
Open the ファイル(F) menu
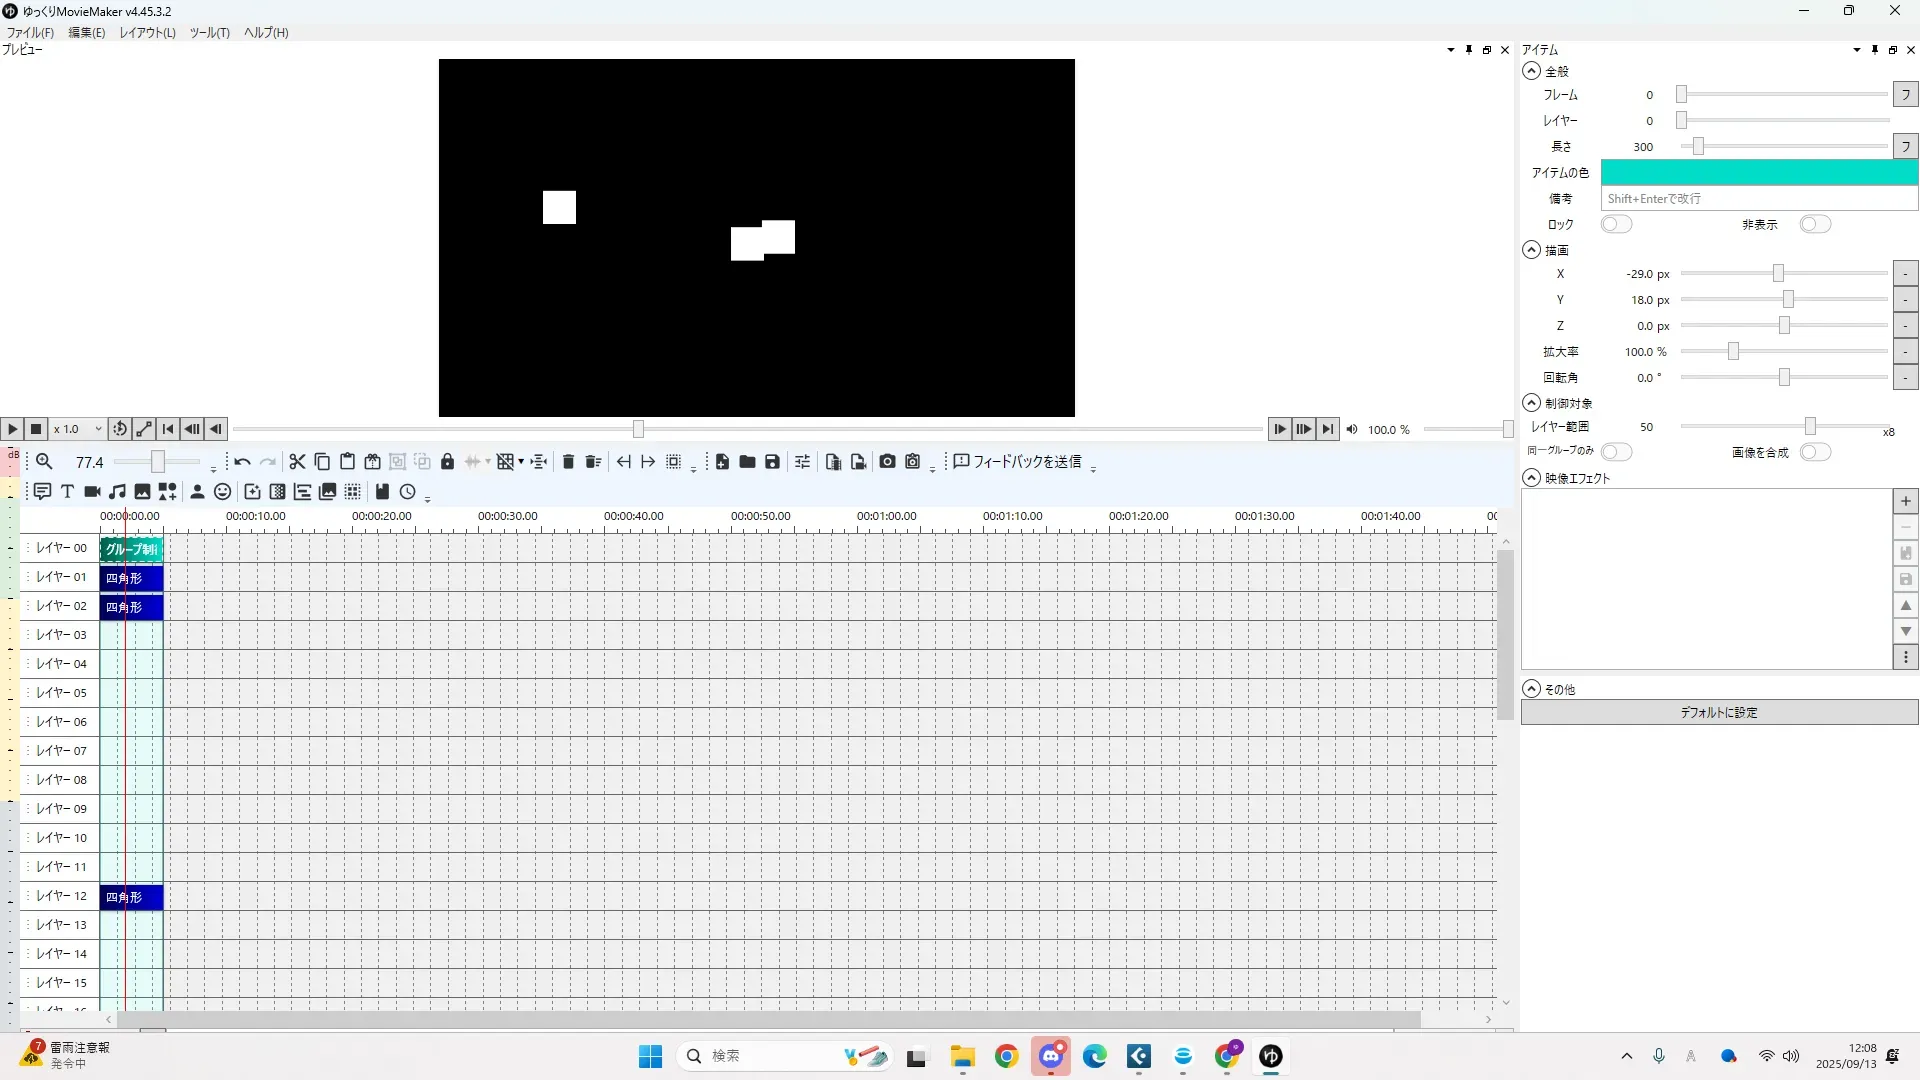tap(30, 32)
